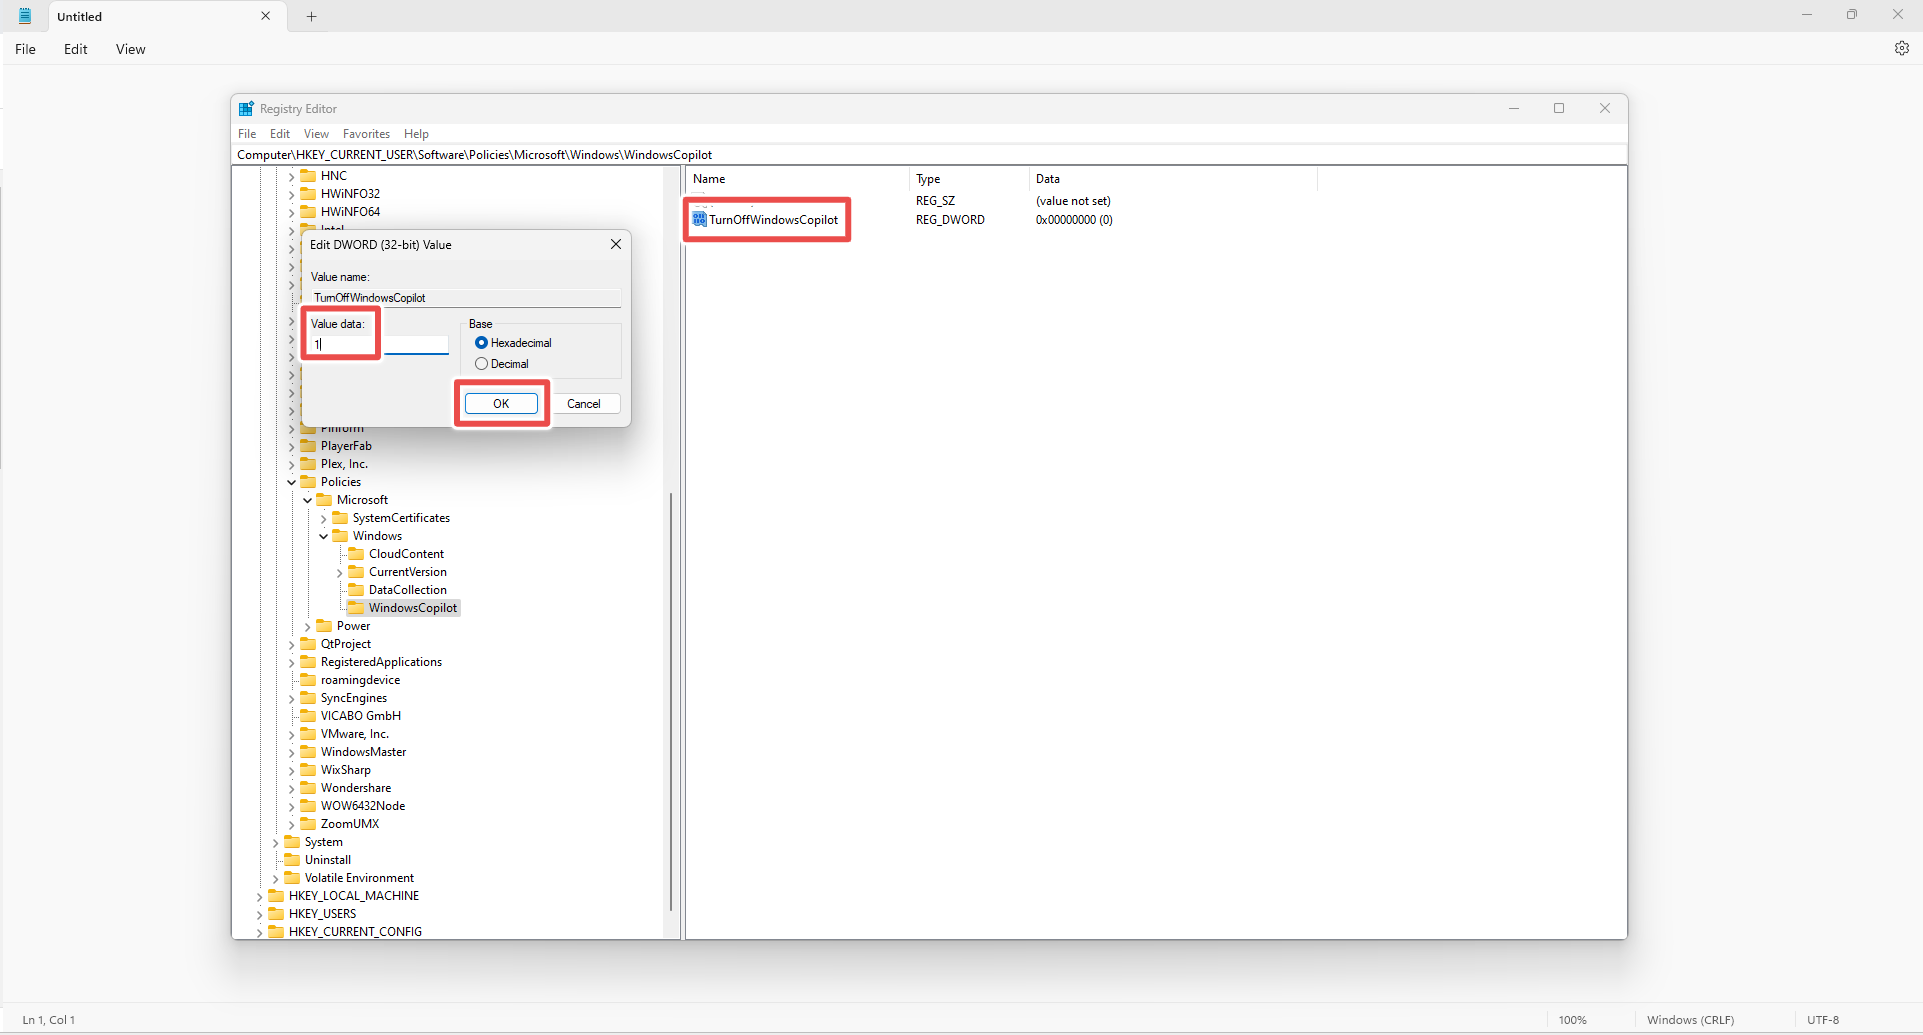
Task: Select the TurnOffWindowsCopilot value name
Action: pos(774,220)
